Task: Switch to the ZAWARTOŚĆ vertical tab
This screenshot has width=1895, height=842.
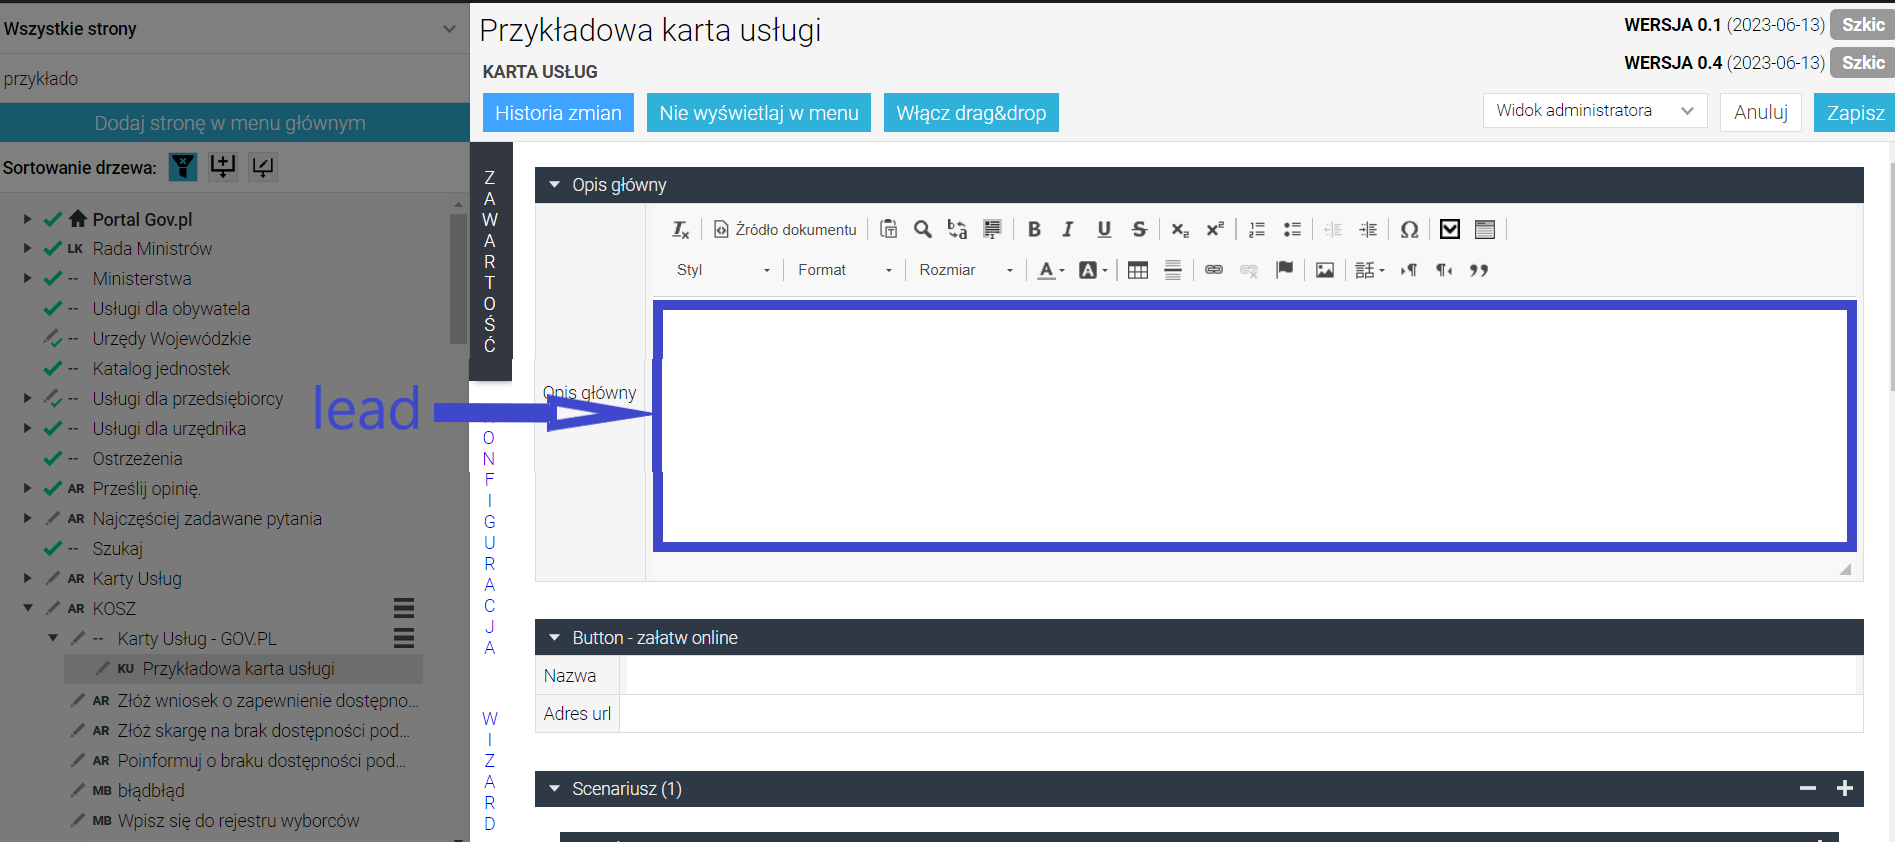Action: pyautogui.click(x=490, y=261)
